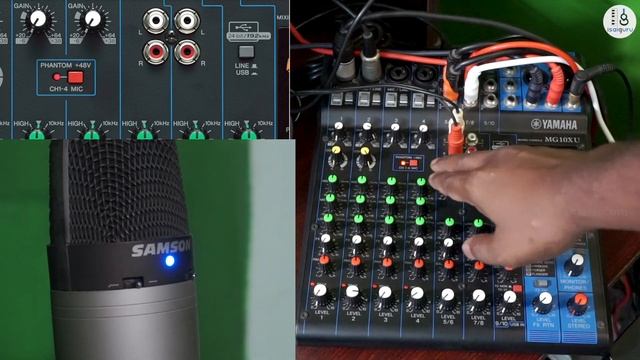
Task: Click the FX on/off button above FX RTN knob
Action: tap(541, 283)
